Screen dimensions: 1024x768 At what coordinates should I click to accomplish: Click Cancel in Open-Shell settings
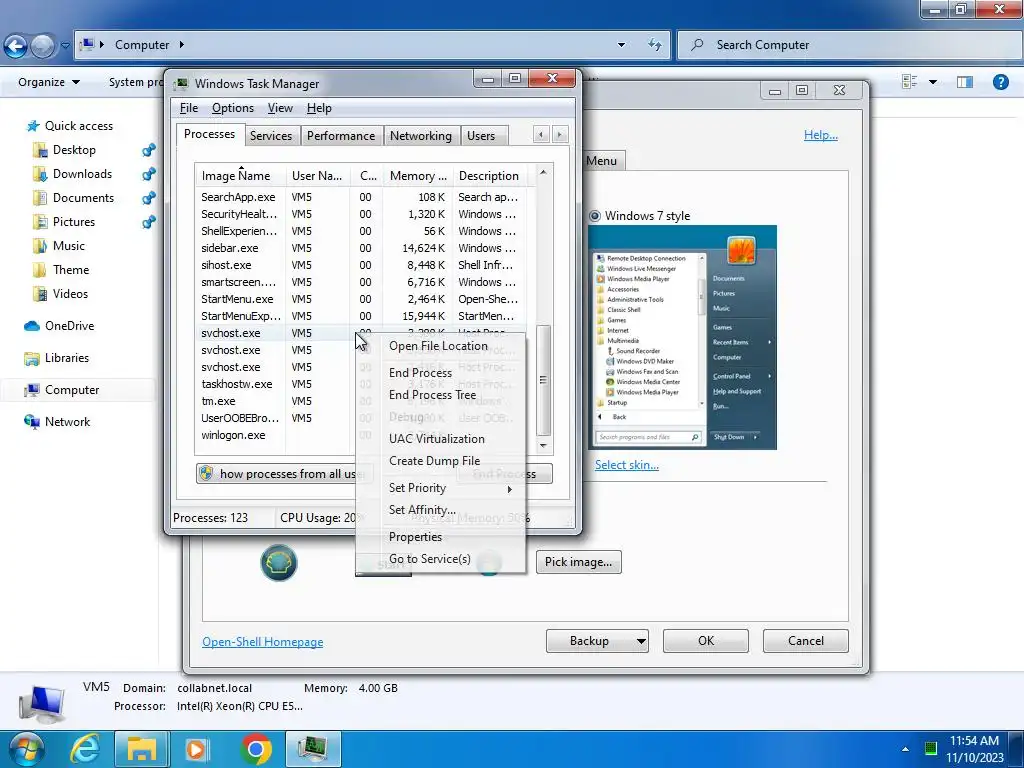pyautogui.click(x=805, y=641)
